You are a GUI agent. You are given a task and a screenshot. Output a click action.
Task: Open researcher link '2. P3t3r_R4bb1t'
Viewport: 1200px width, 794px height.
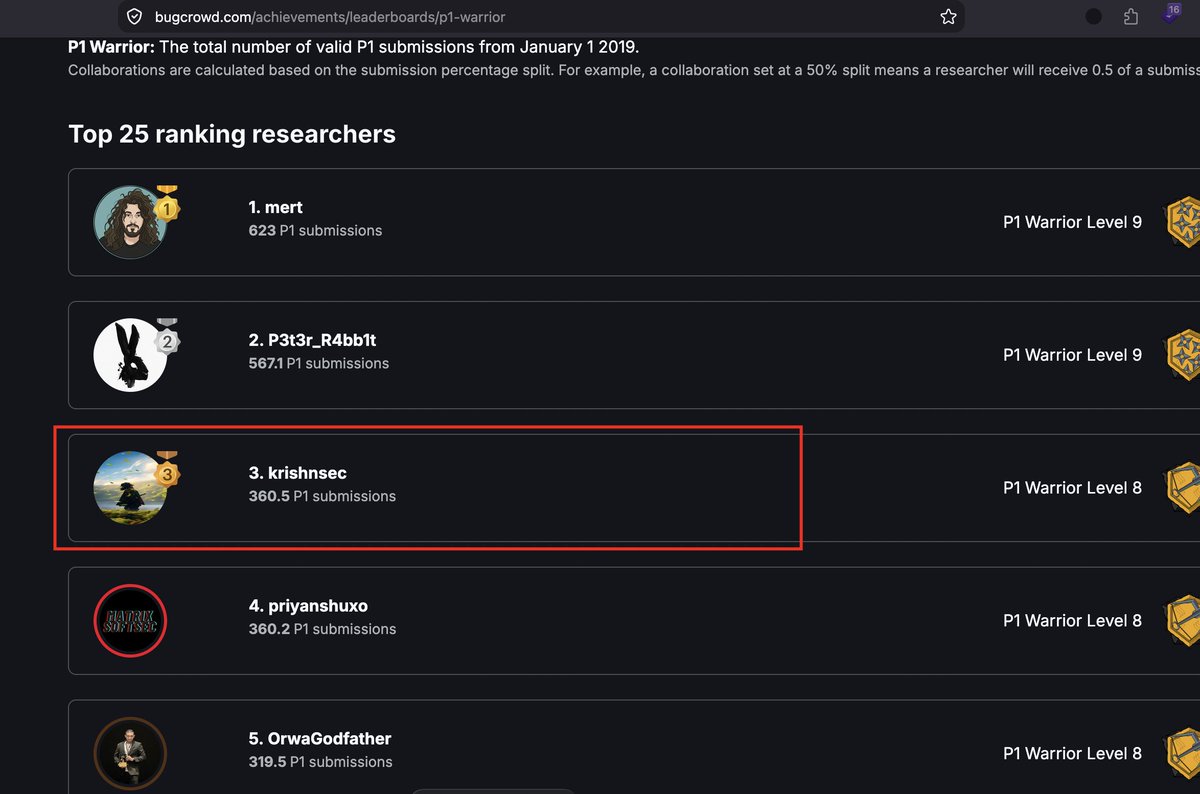tap(312, 340)
